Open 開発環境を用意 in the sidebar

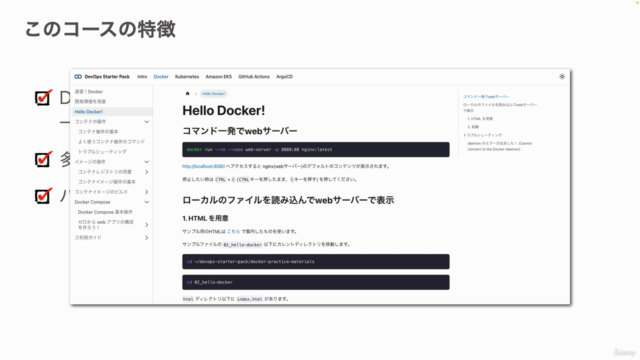(x=90, y=102)
